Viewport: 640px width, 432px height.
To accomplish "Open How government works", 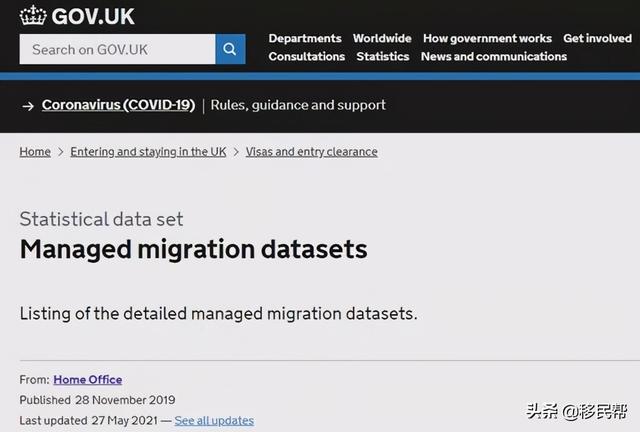I will [x=487, y=38].
